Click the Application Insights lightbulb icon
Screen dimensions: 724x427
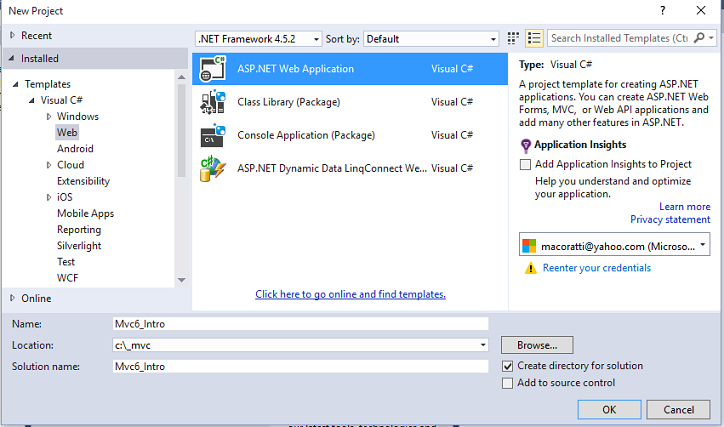point(525,146)
